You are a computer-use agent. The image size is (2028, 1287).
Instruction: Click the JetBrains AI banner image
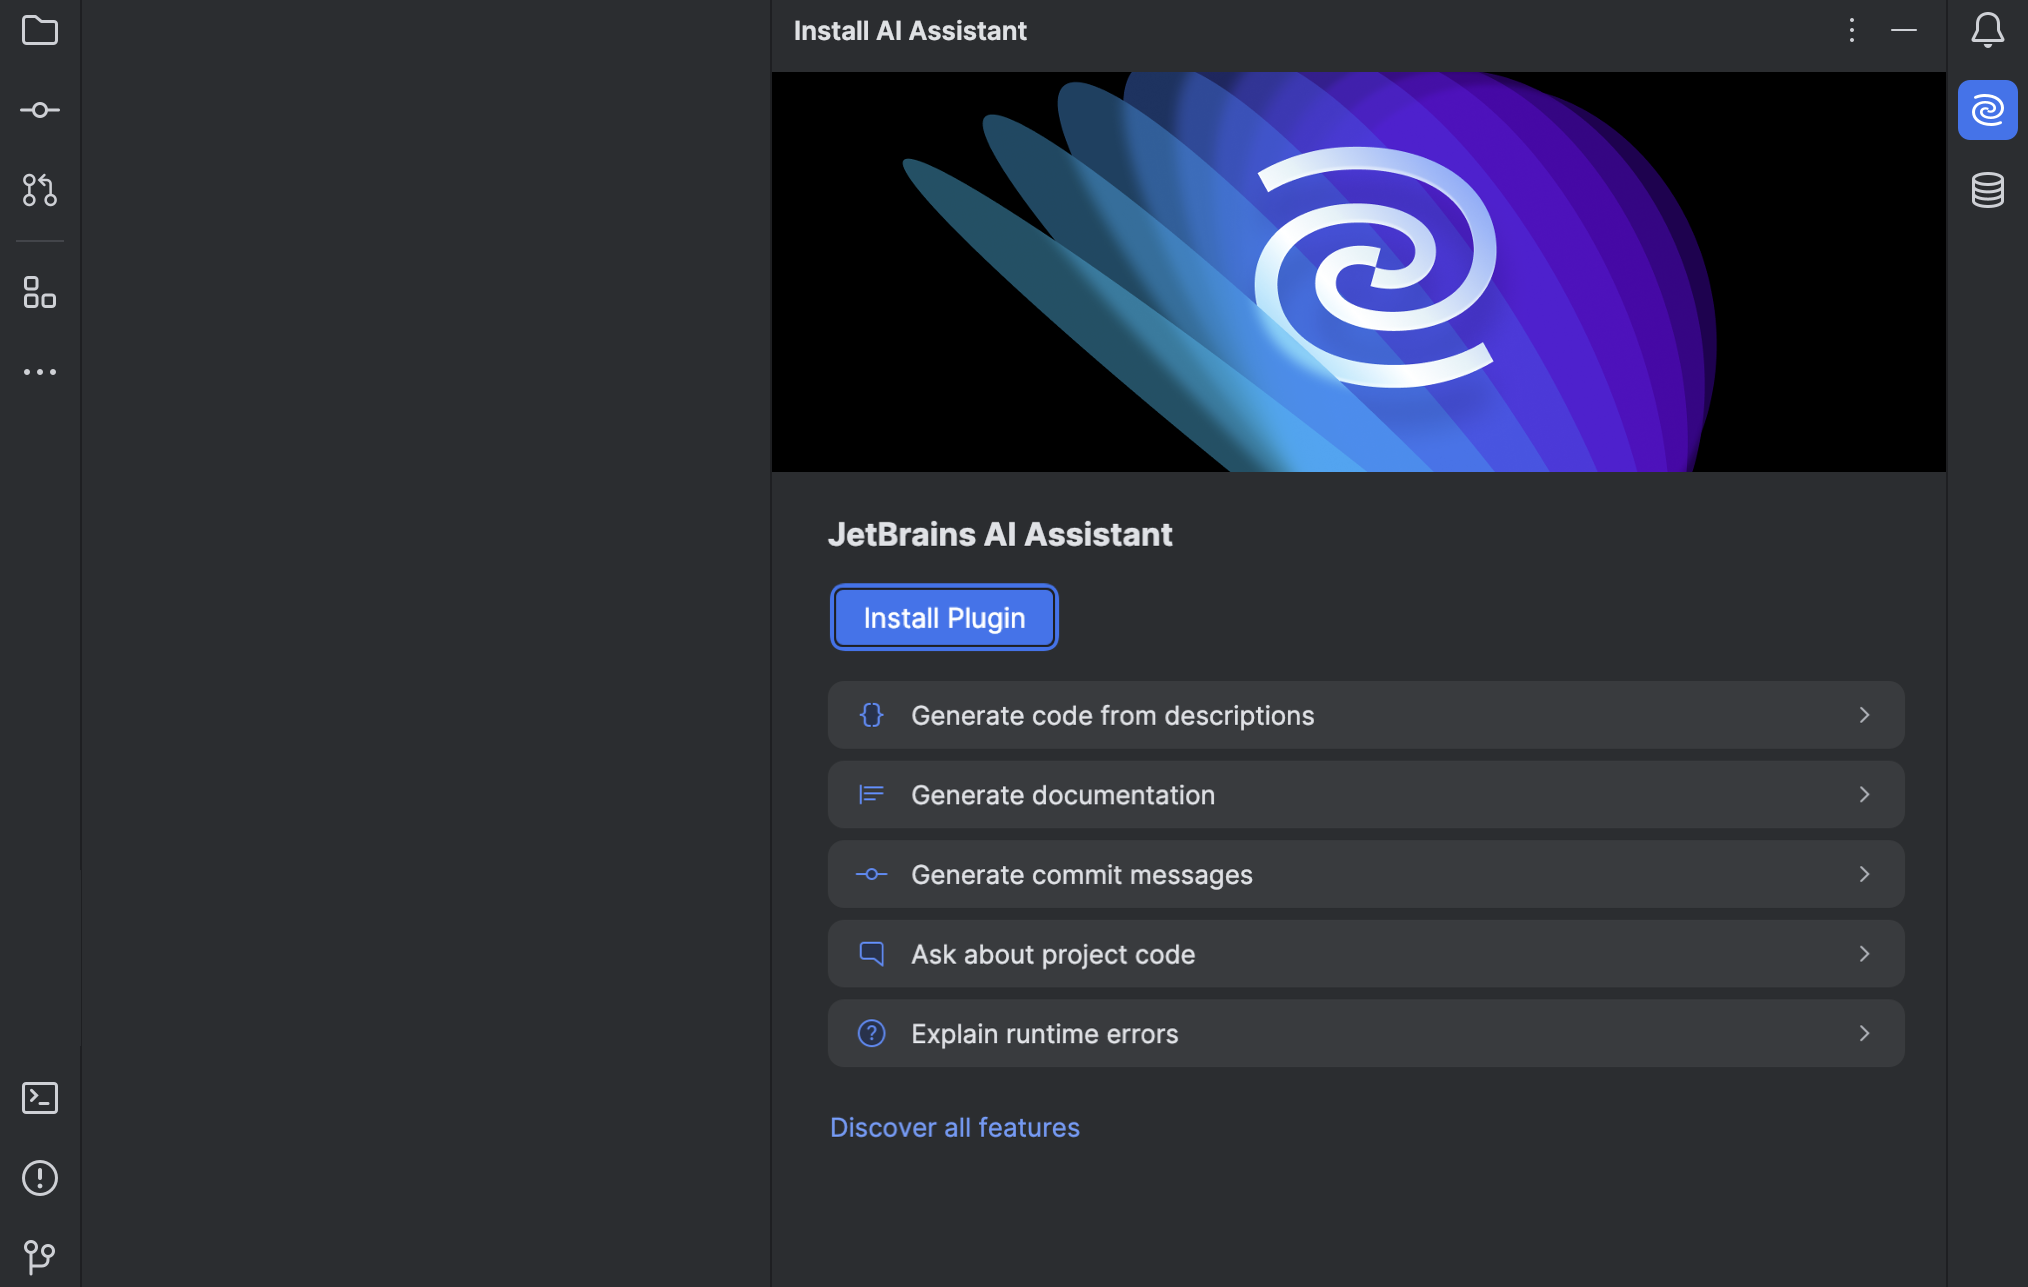pyautogui.click(x=1358, y=271)
